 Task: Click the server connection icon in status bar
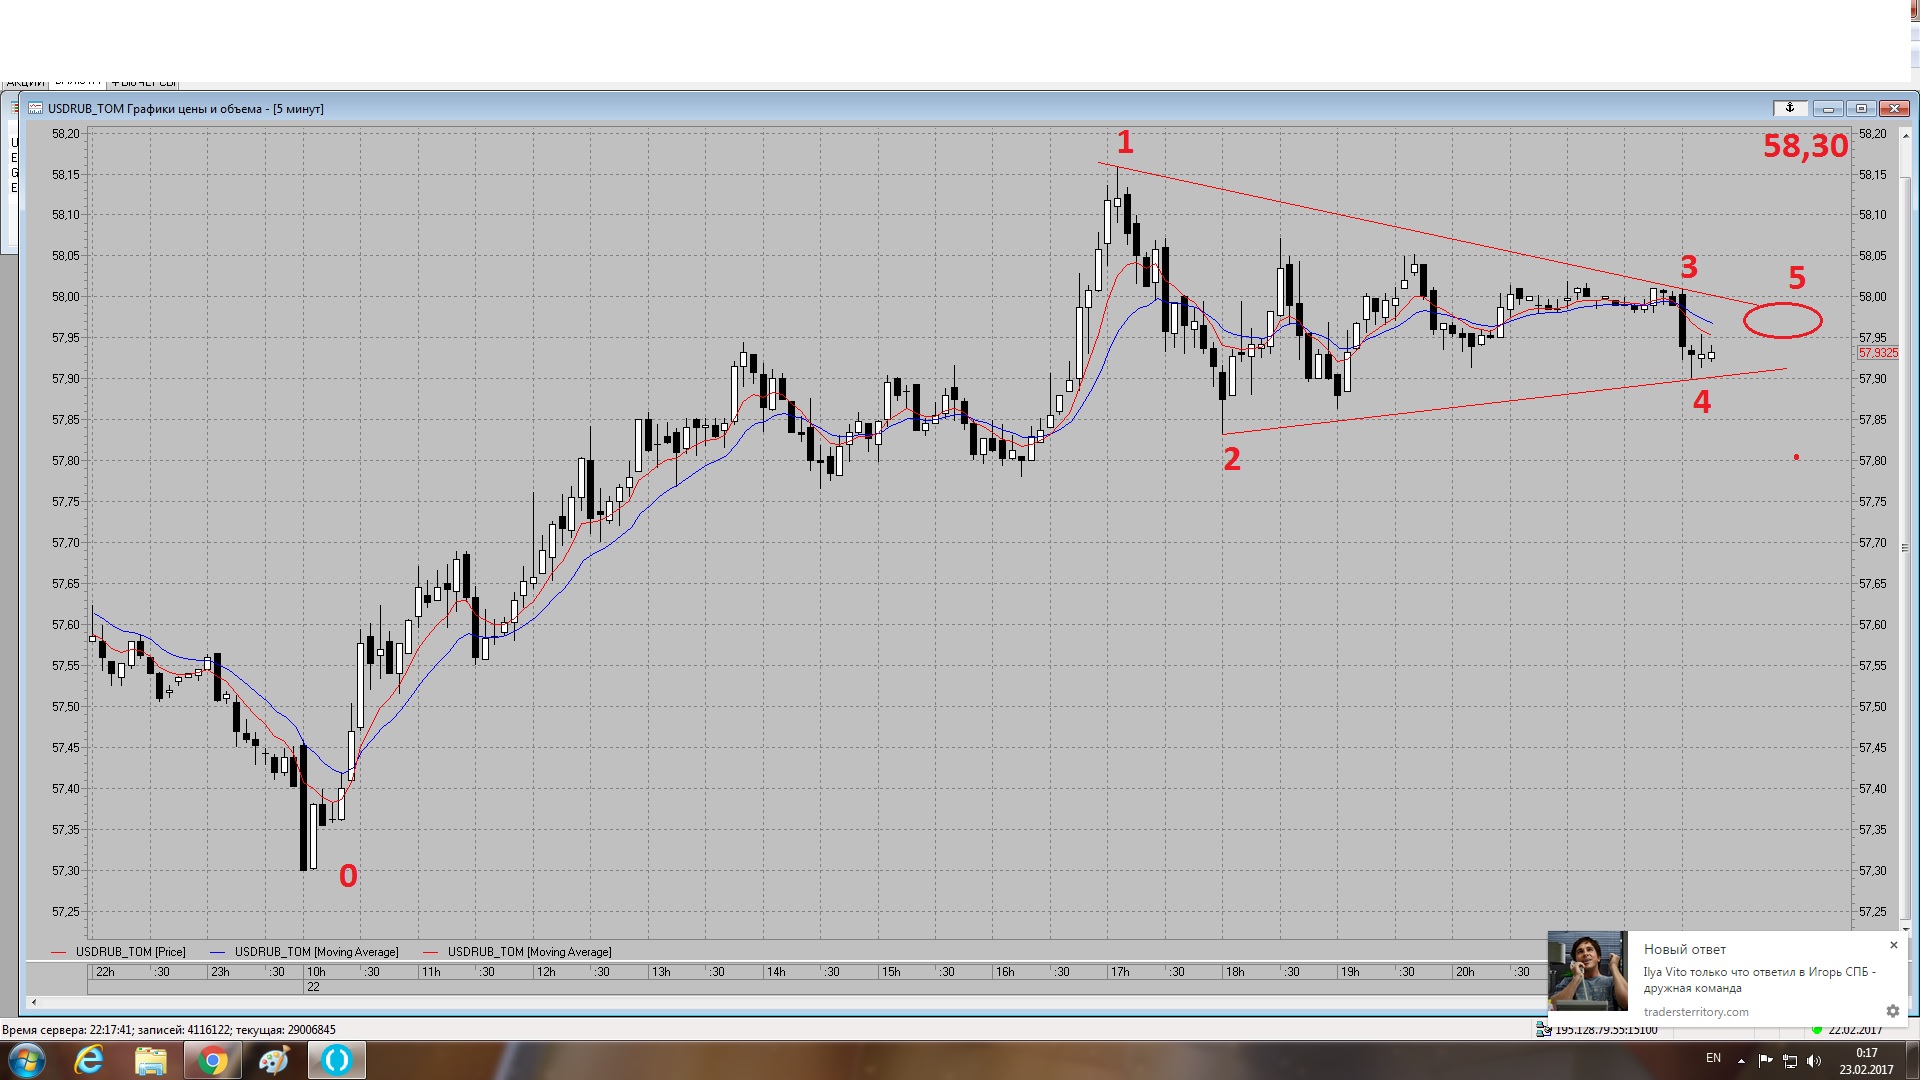pyautogui.click(x=1543, y=1030)
